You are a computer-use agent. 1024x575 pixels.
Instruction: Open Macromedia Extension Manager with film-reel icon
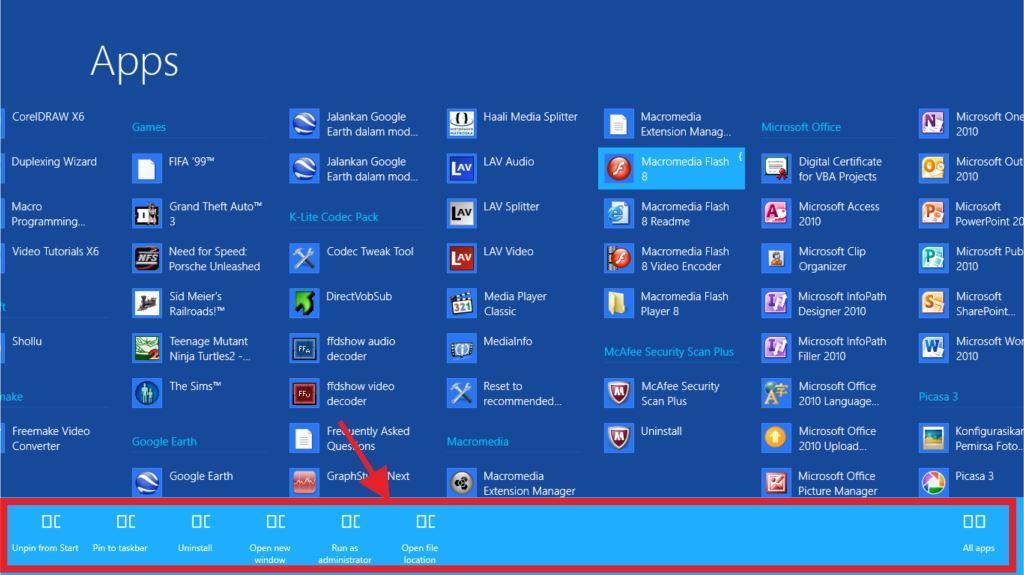coord(511,483)
